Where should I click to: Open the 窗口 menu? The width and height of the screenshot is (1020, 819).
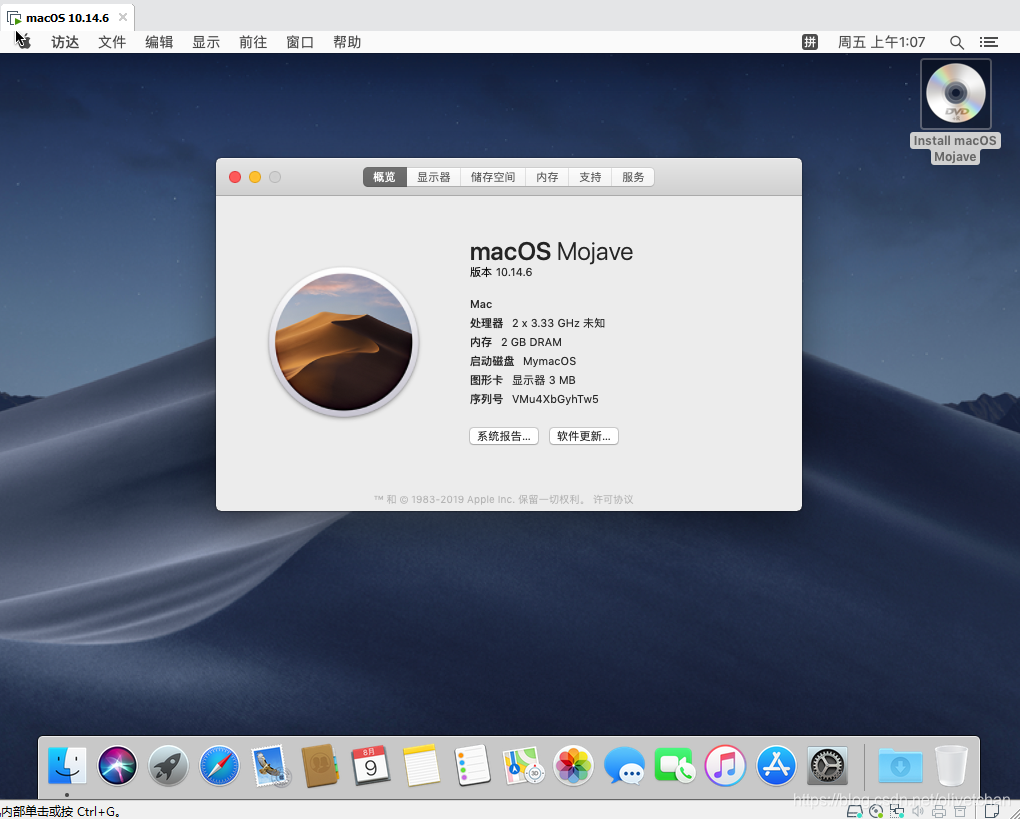[x=300, y=42]
